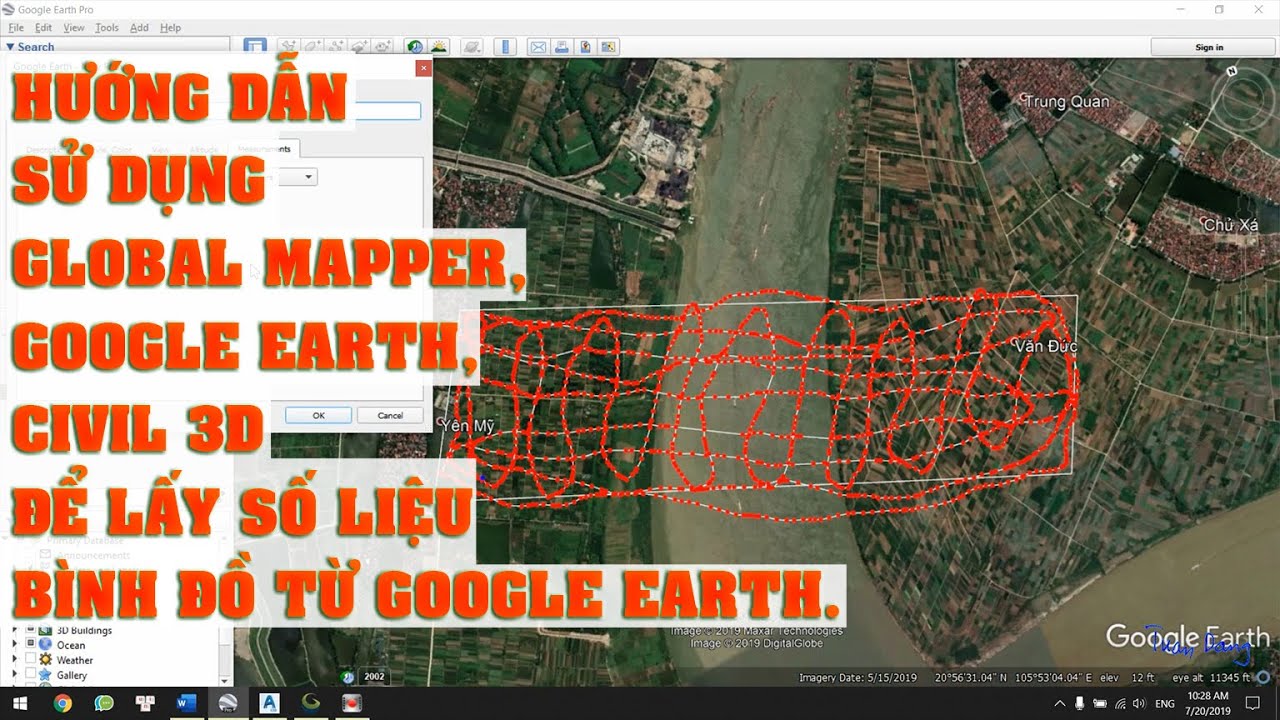
Task: Toggle the sidebar visibility toolbar icon
Action: pos(255,47)
